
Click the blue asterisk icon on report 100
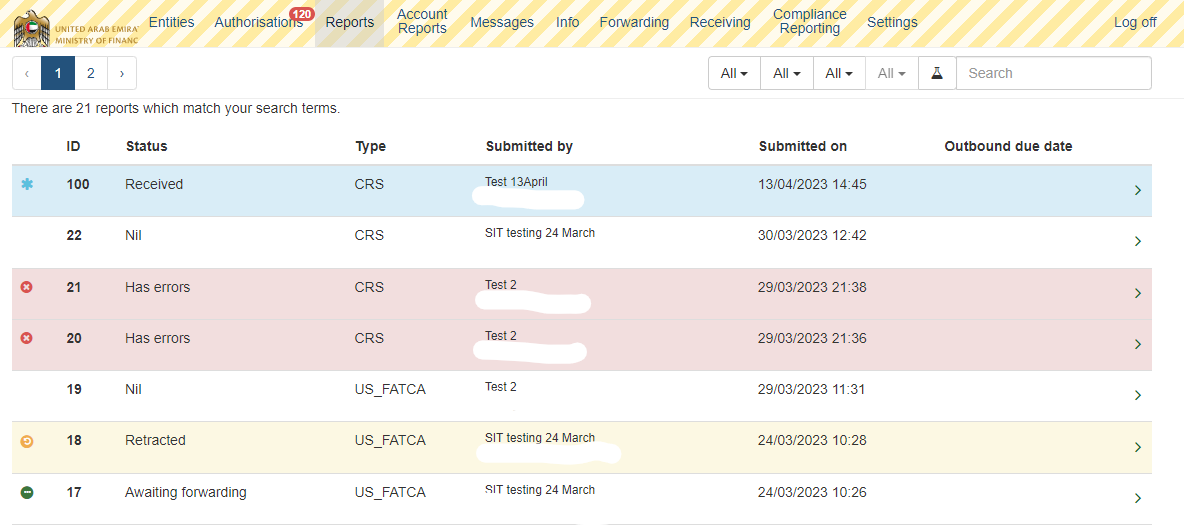coord(27,185)
